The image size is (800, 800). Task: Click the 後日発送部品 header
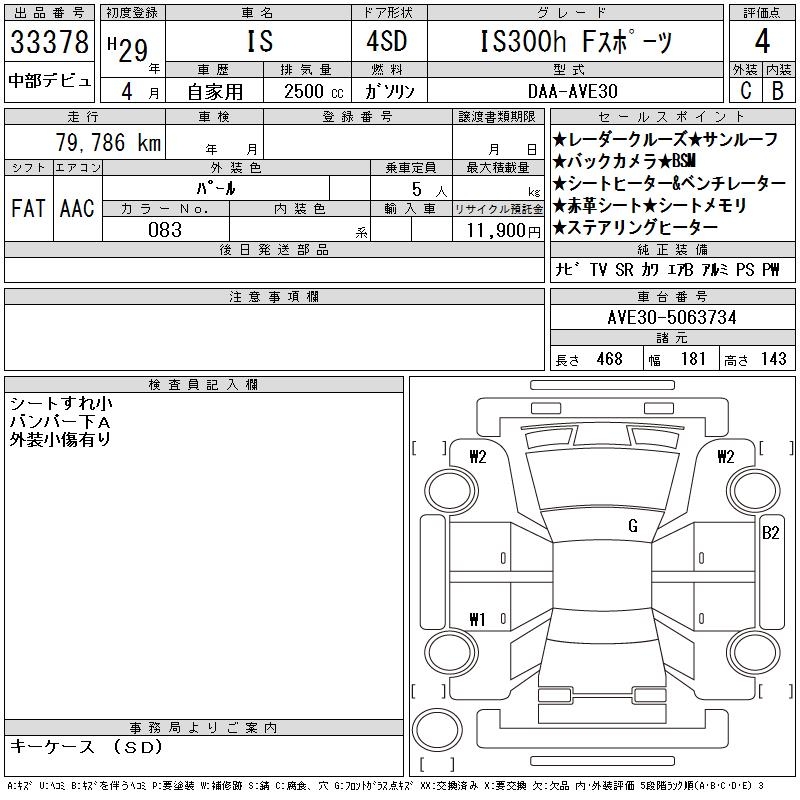pos(274,249)
